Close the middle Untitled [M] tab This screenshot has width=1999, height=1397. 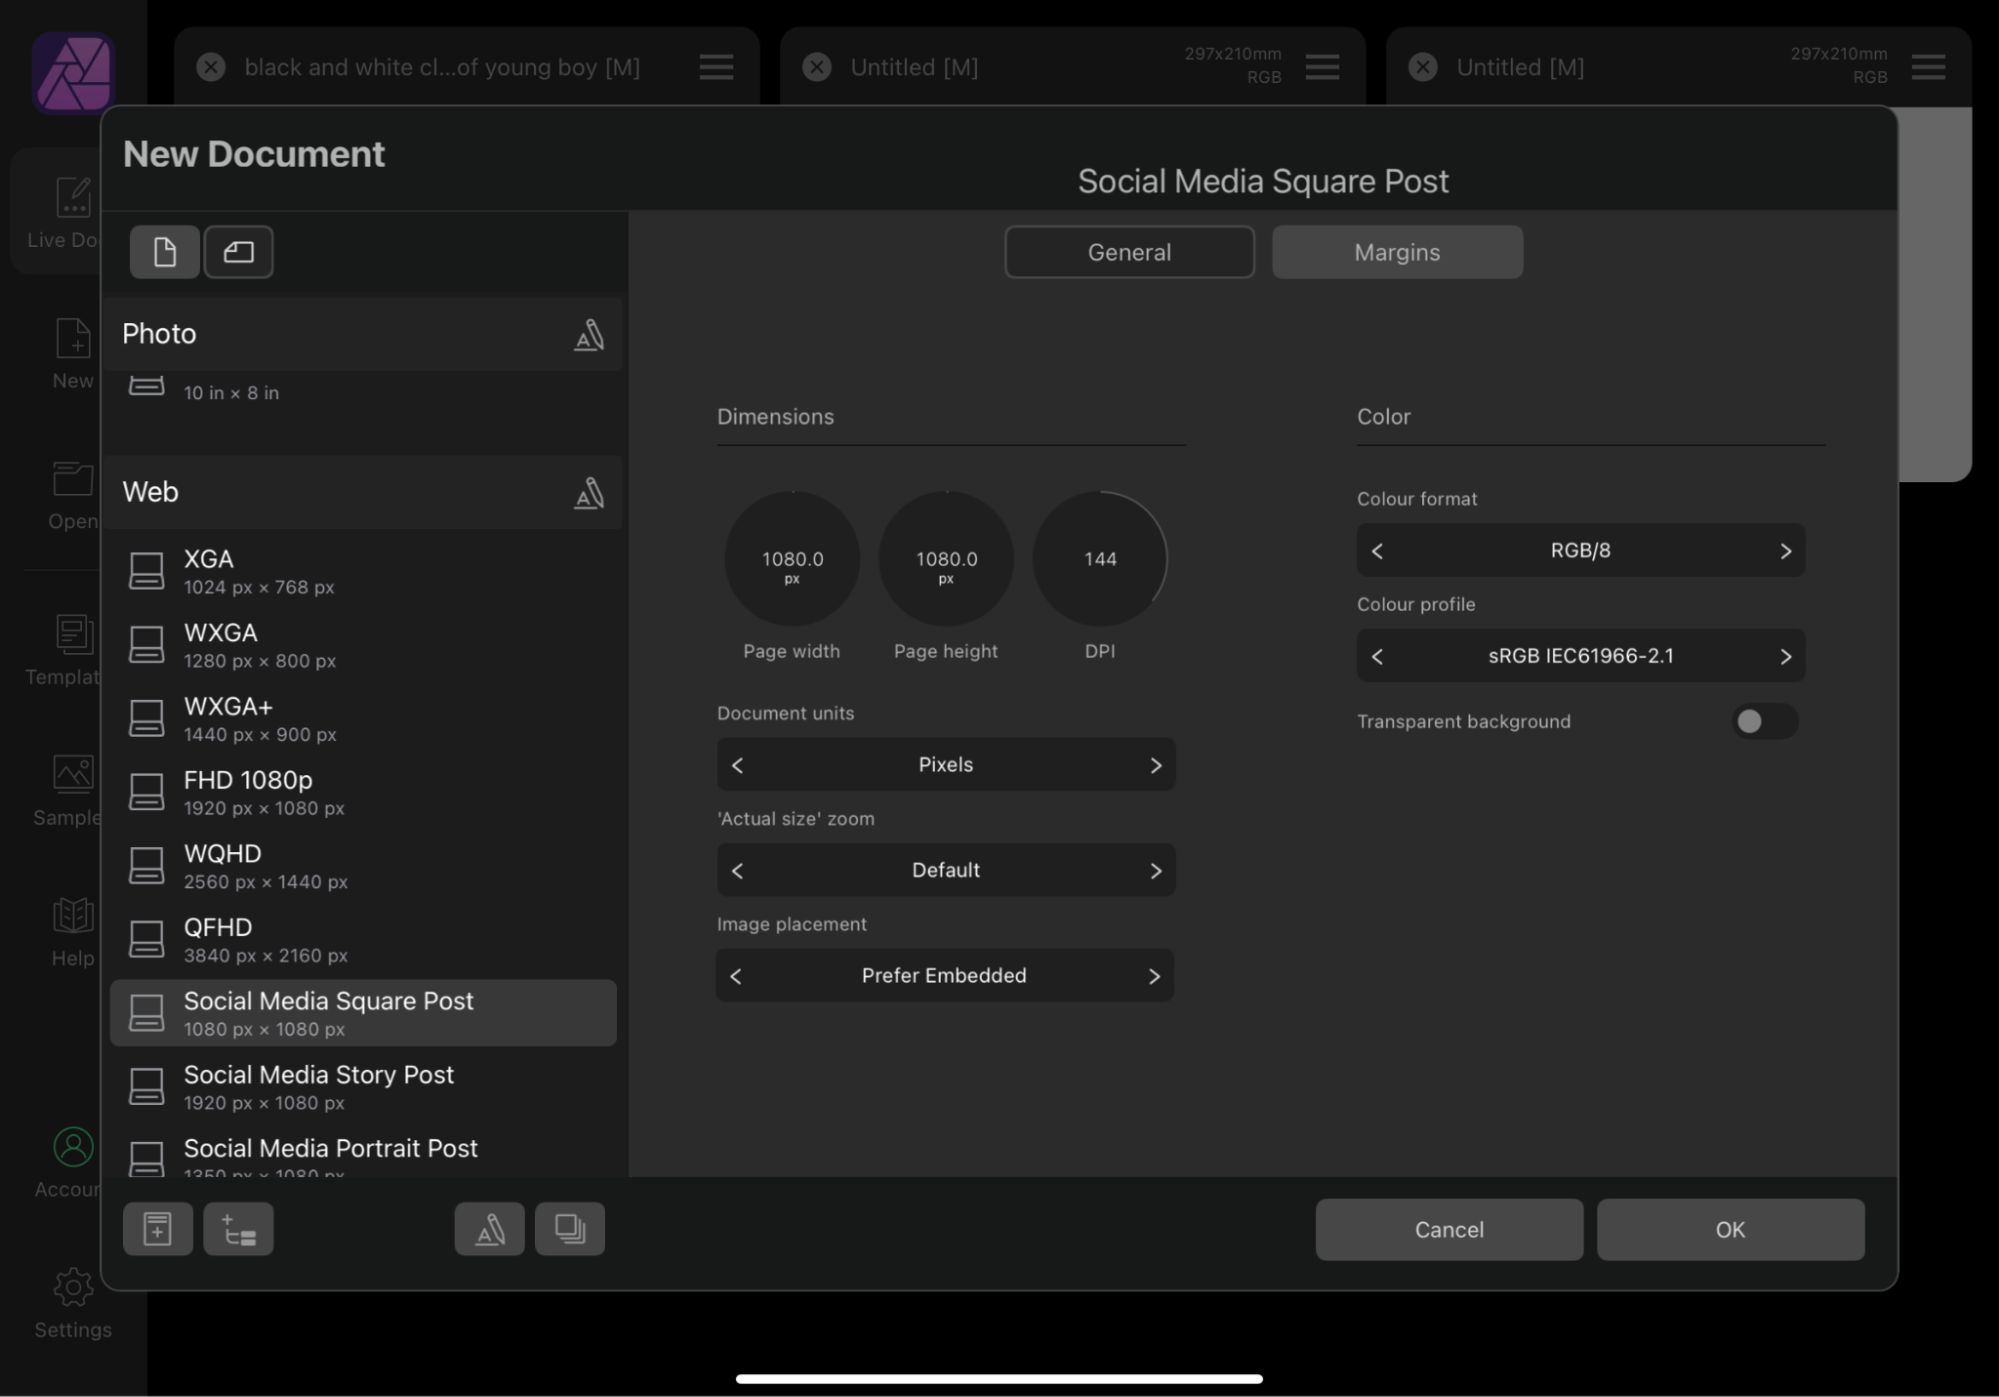pyautogui.click(x=817, y=67)
